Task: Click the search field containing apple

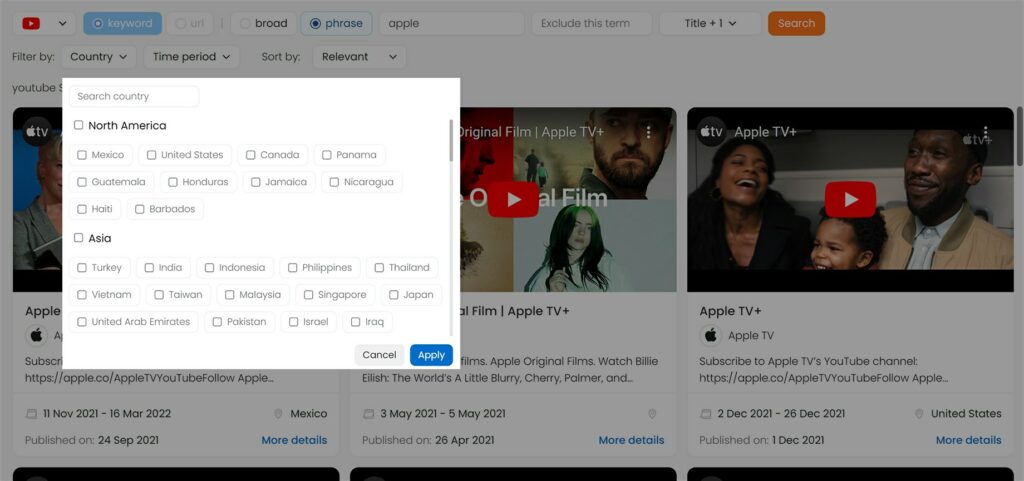Action: [x=452, y=23]
